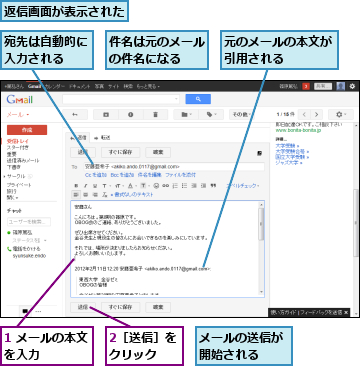Click the top bar settings gear icon

352,86
